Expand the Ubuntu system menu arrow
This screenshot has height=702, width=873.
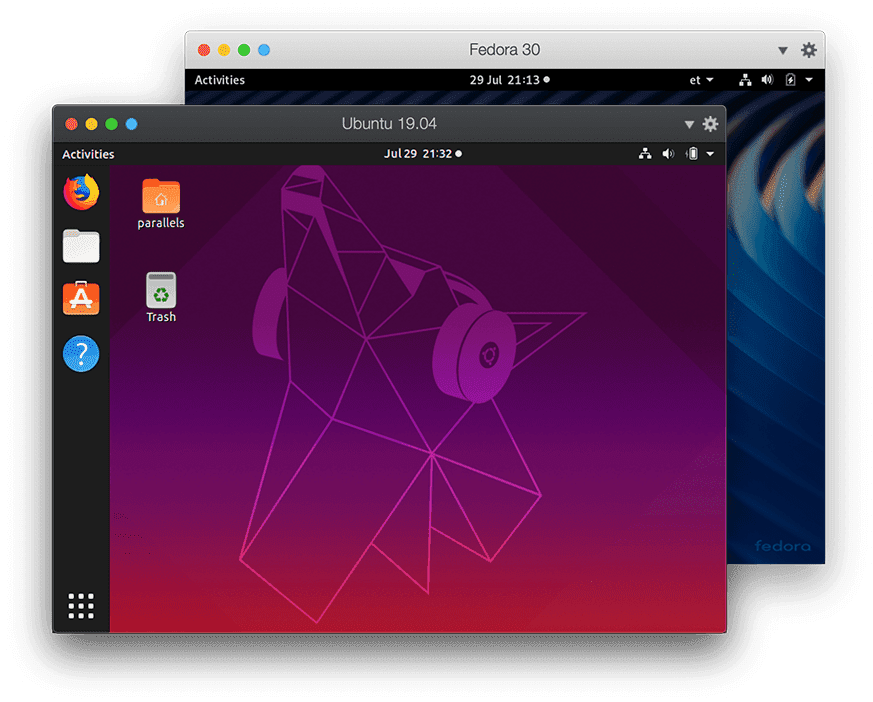coord(710,154)
